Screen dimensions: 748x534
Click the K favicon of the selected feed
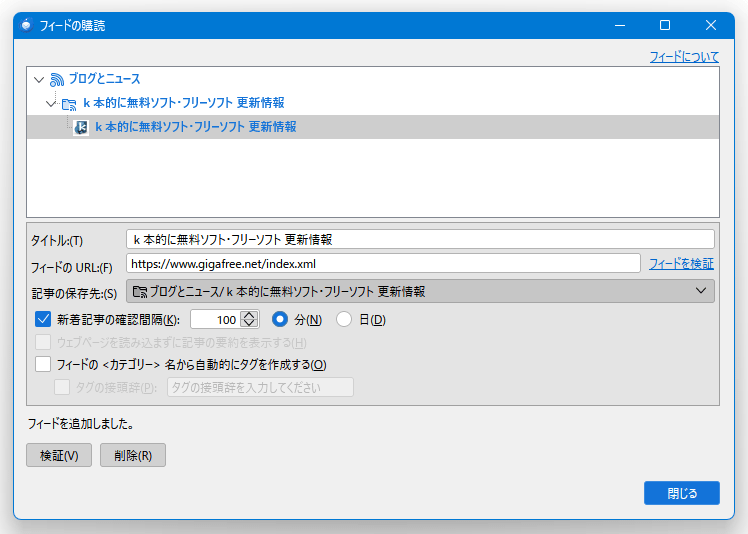click(x=81, y=127)
